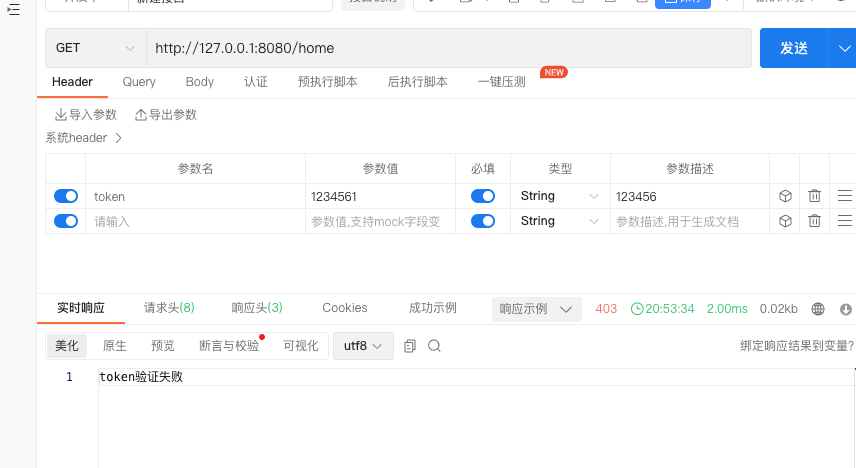
Task: Click cube icon in empty parameter row
Action: coord(785,221)
